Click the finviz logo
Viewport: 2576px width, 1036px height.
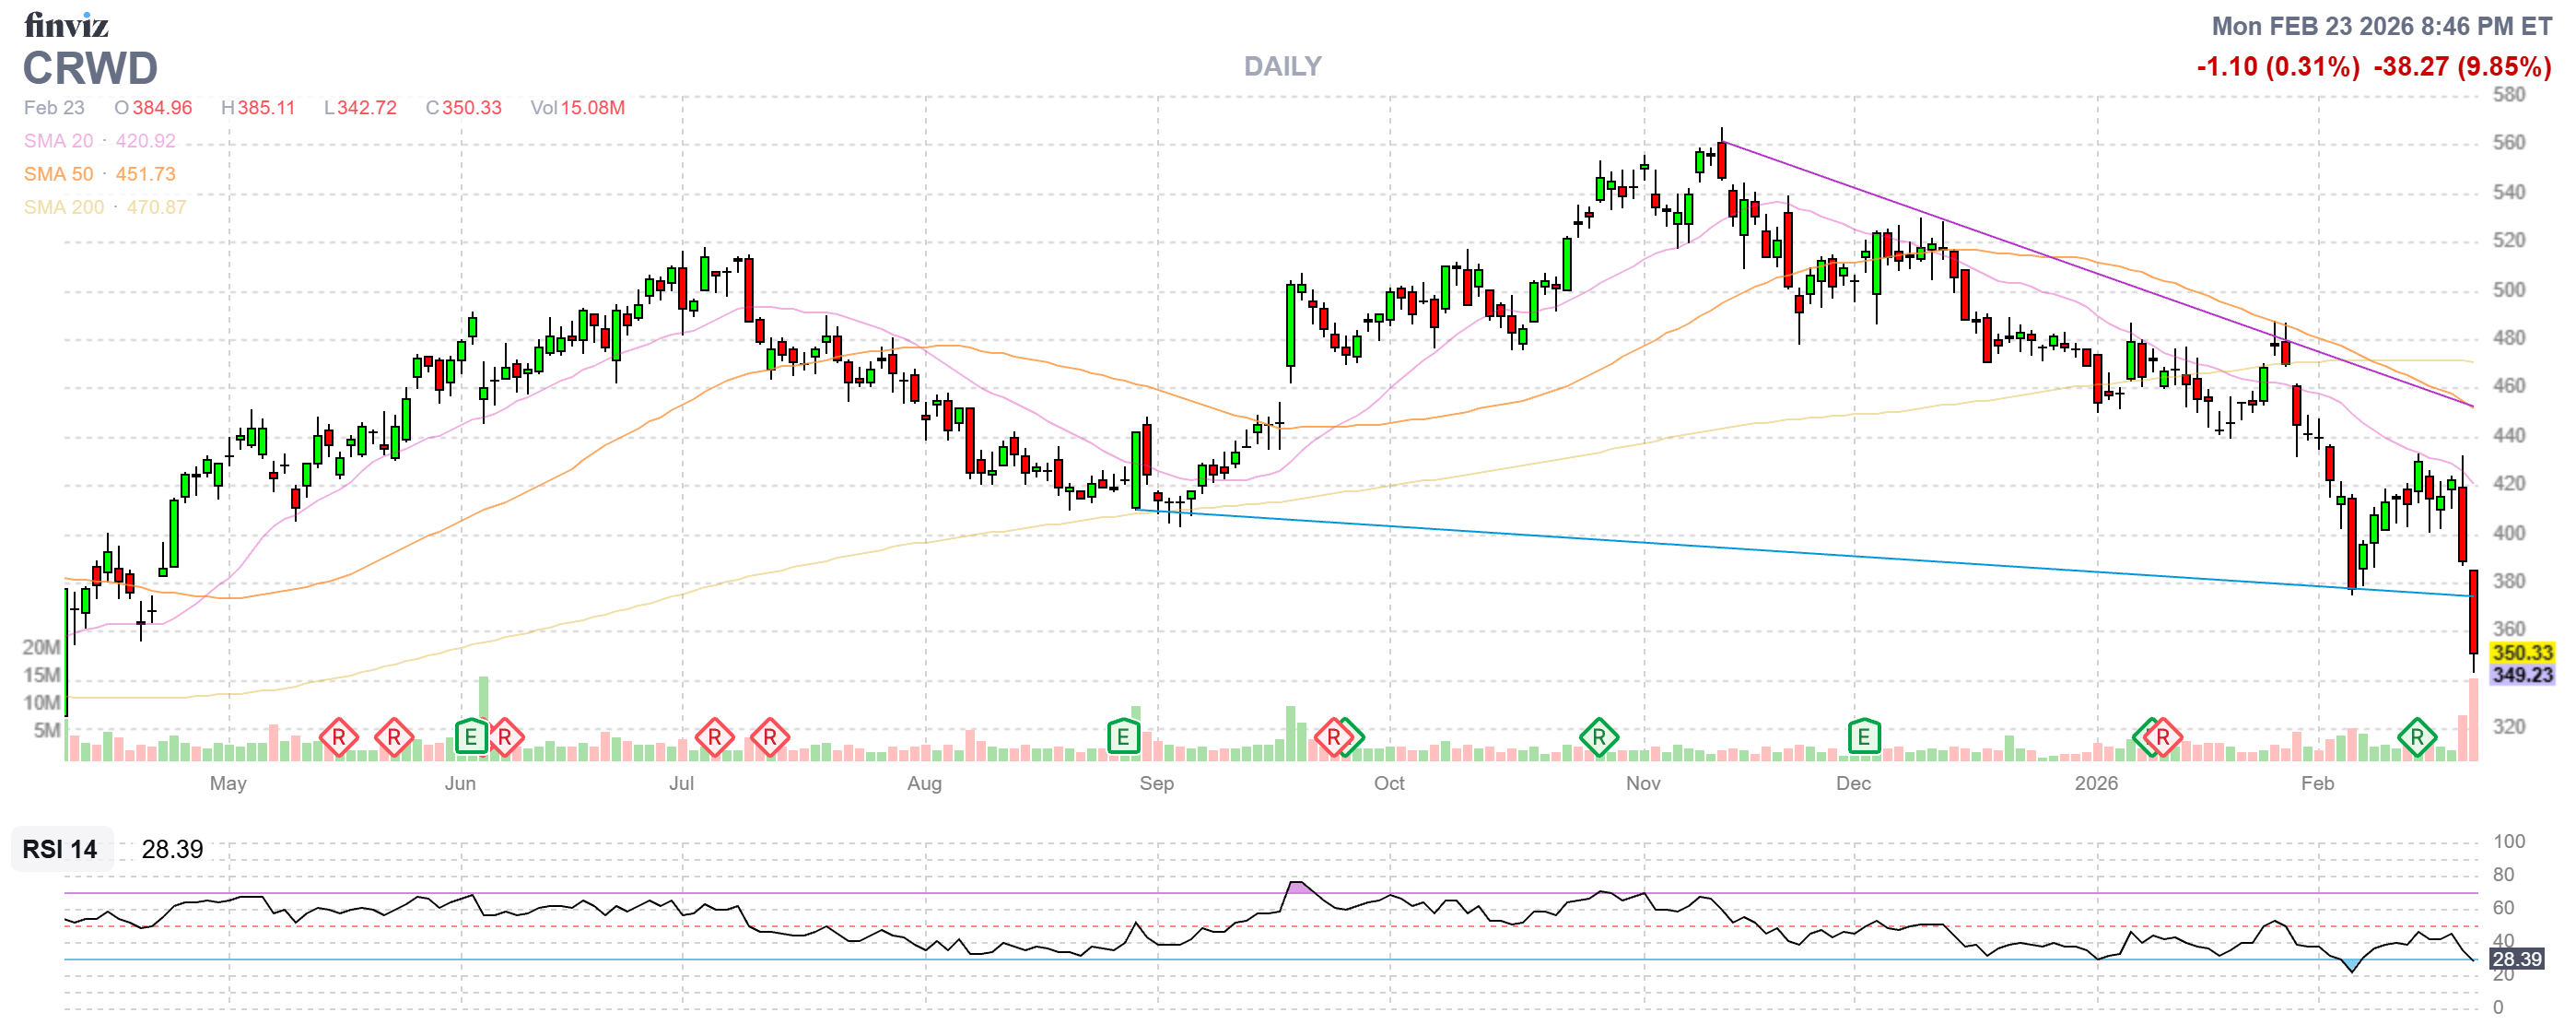(x=66, y=25)
